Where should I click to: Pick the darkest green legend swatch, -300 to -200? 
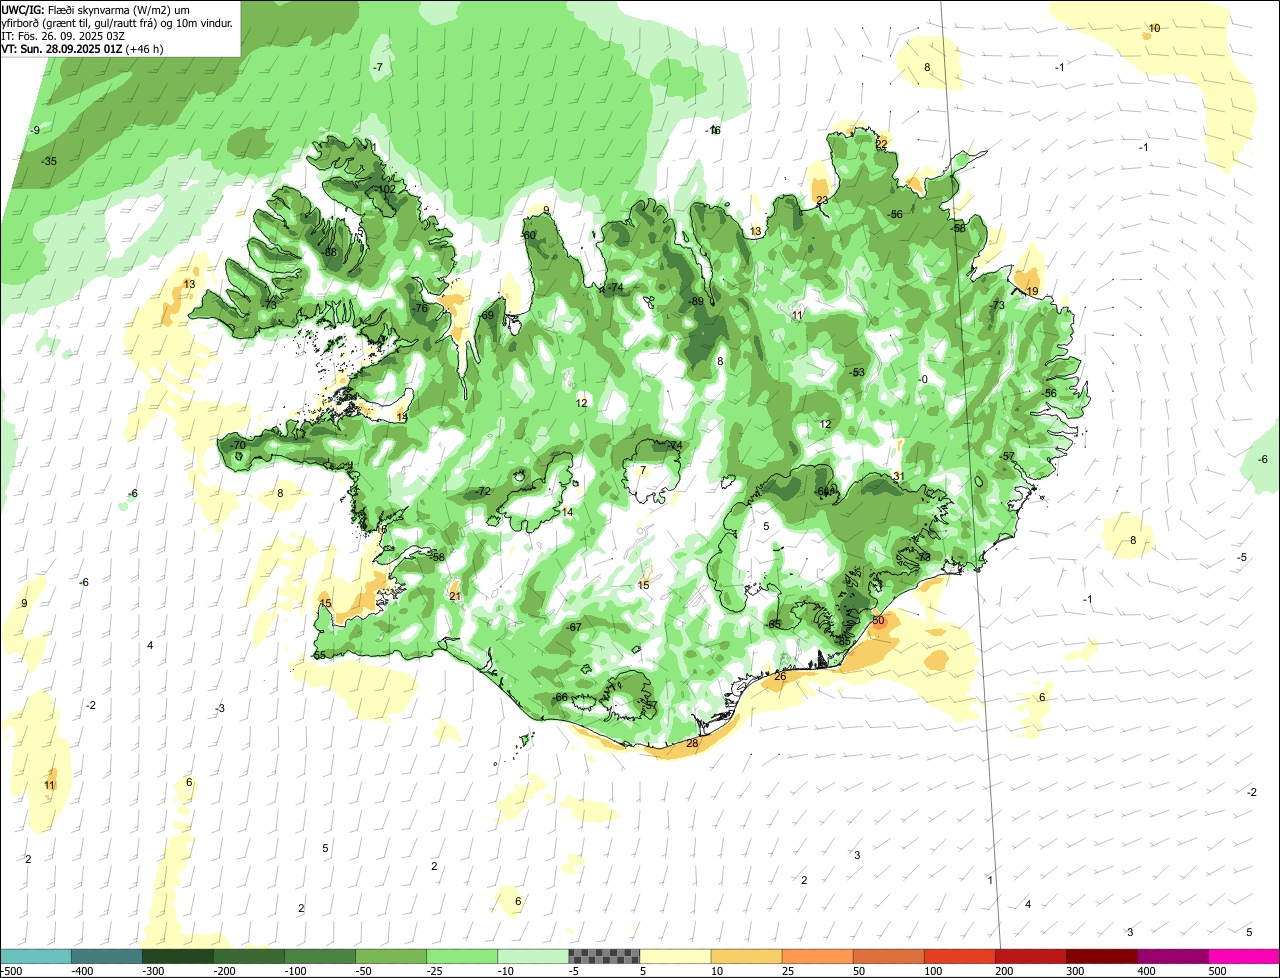pos(177,956)
